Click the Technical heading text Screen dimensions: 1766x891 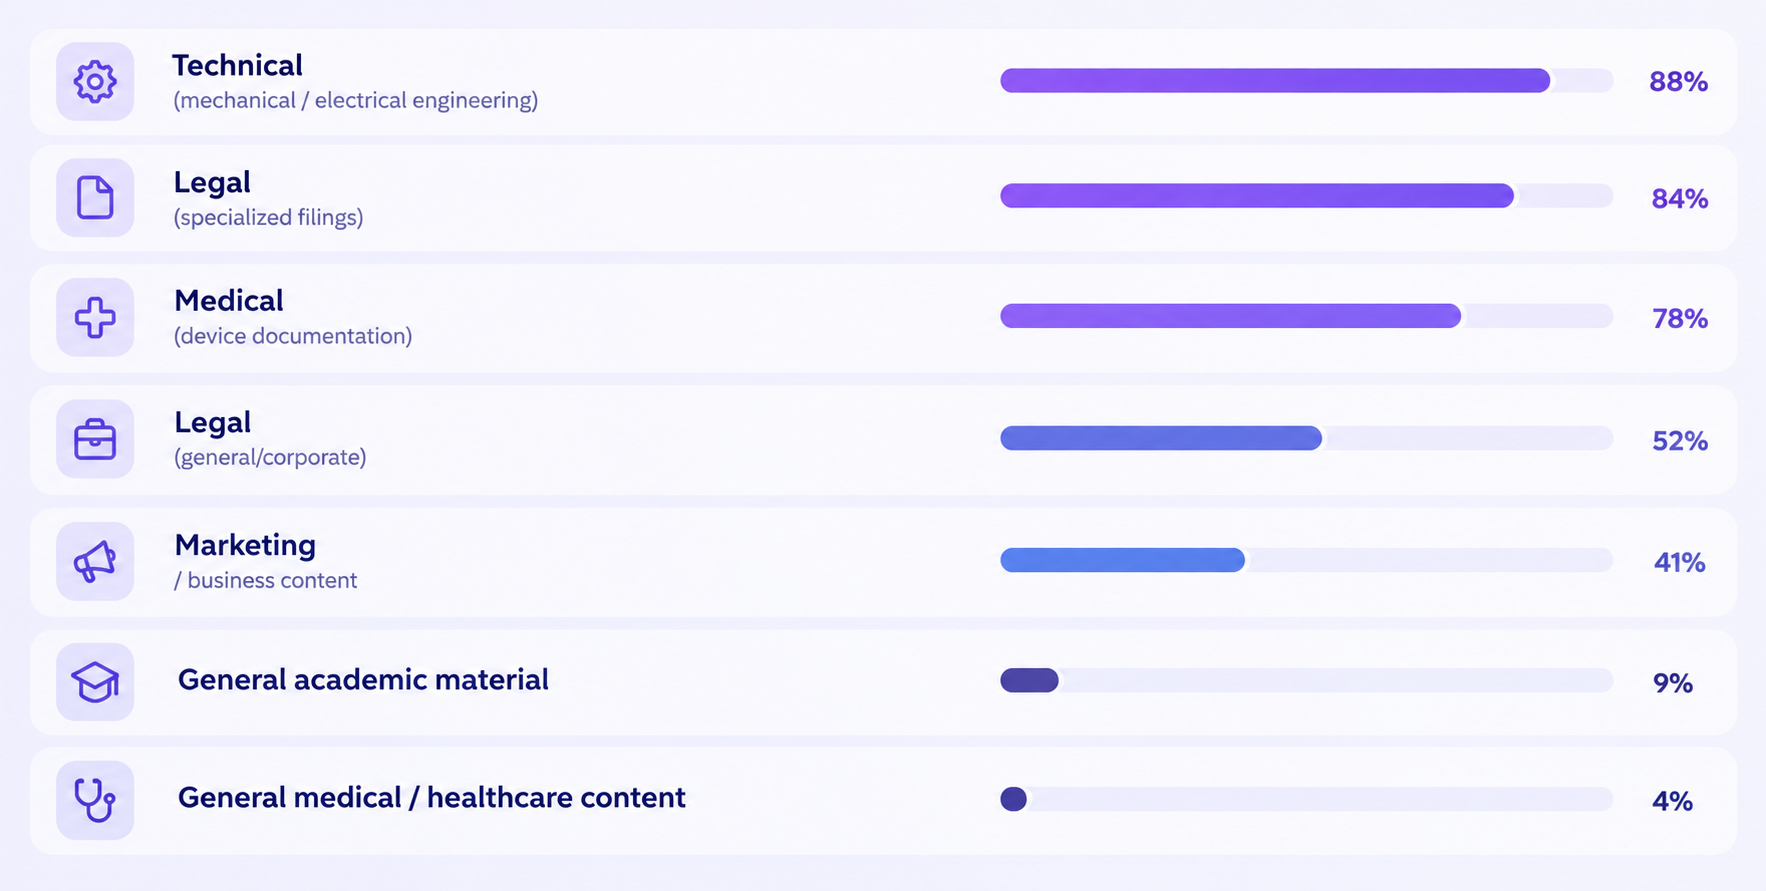point(237,66)
